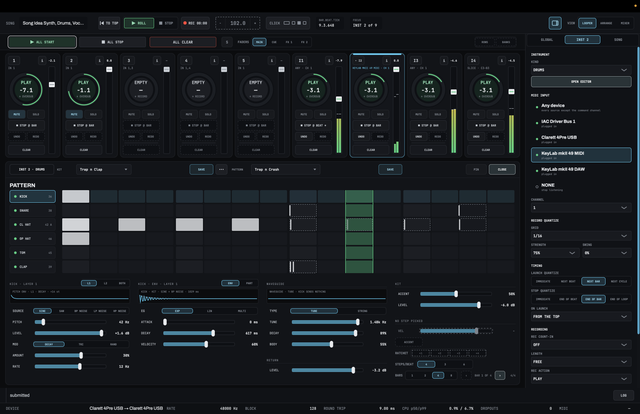Toggle Solo on track 1

coord(36,114)
